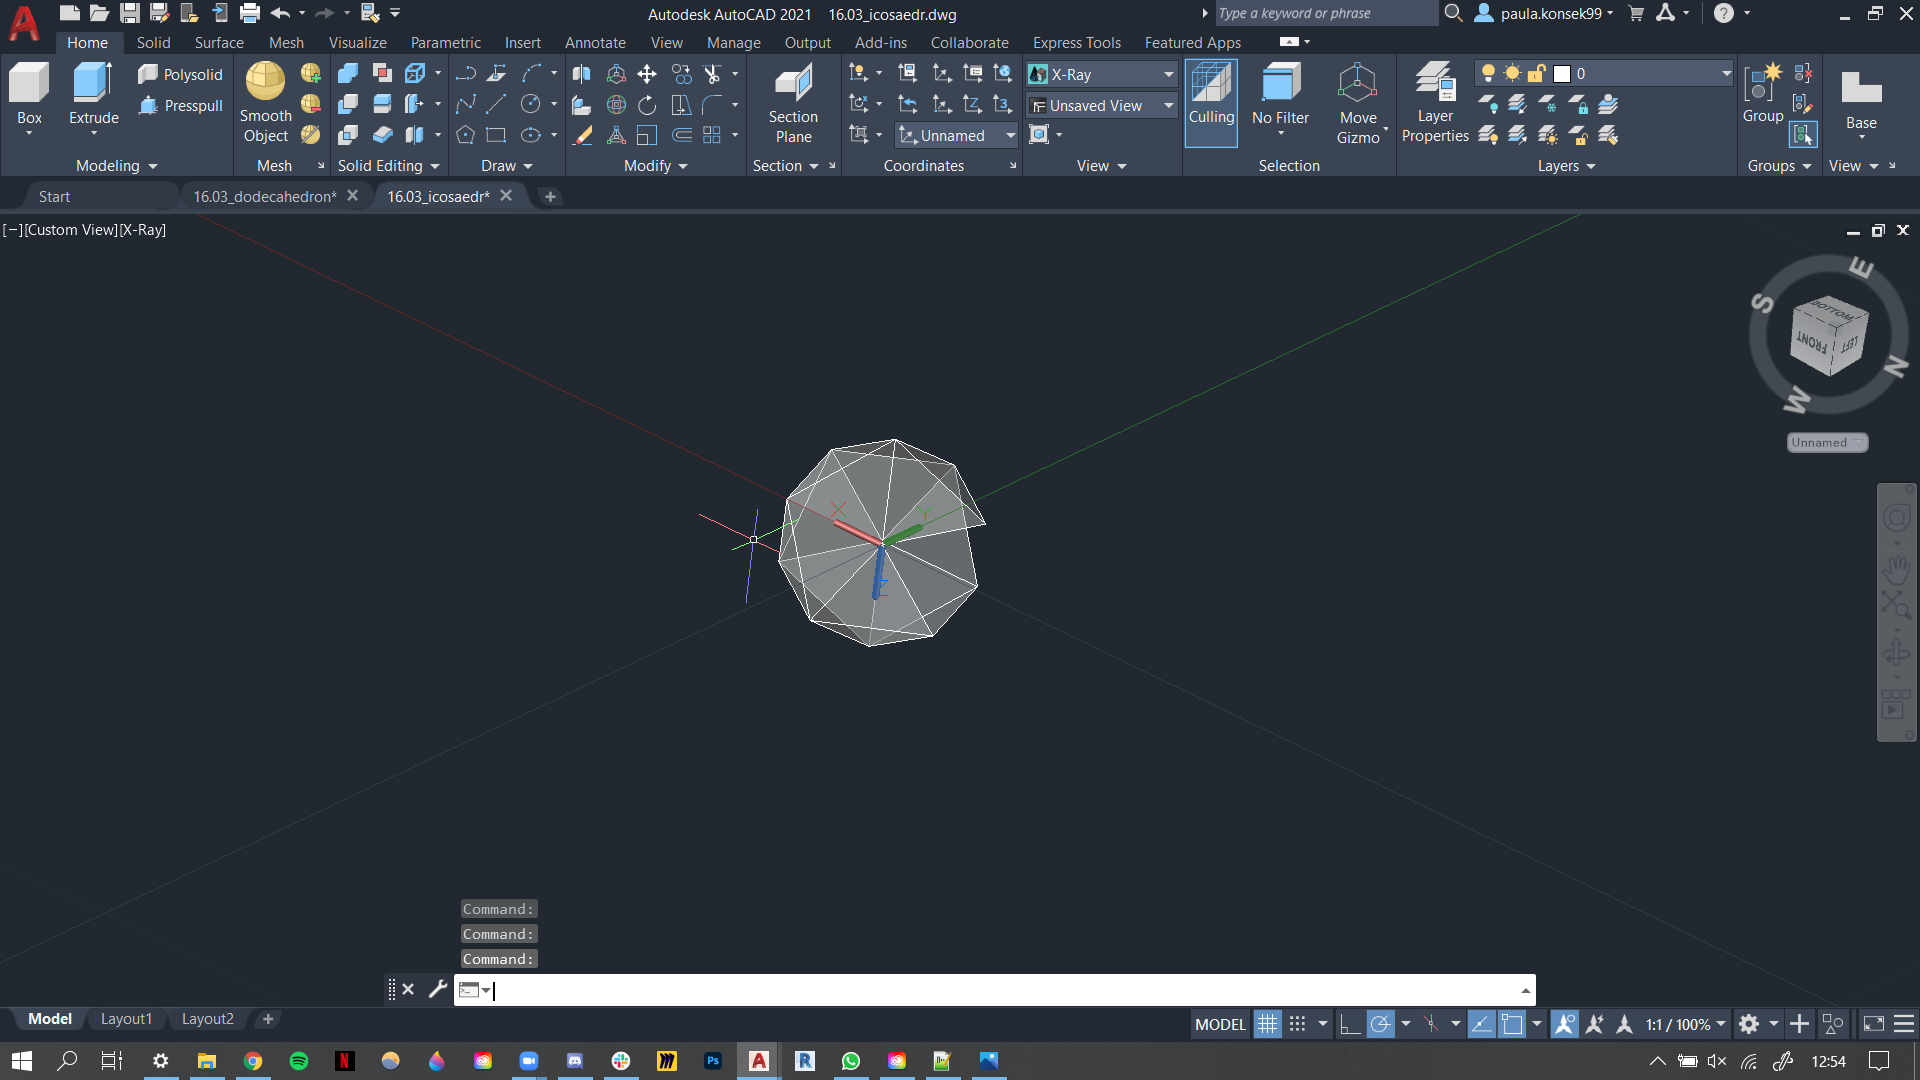1920x1080 pixels.
Task: Select the Move tool in Modify
Action: point(647,74)
